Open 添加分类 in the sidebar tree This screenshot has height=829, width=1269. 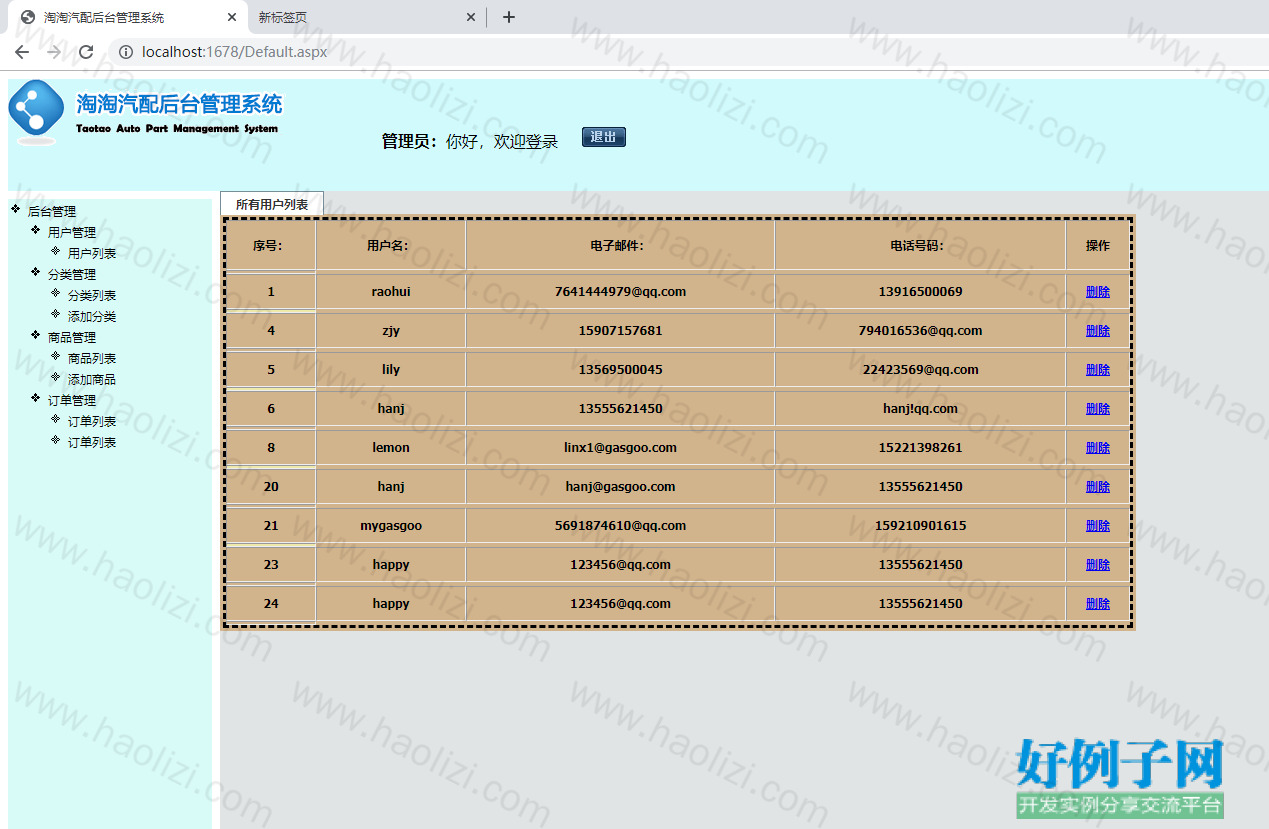tap(92, 317)
